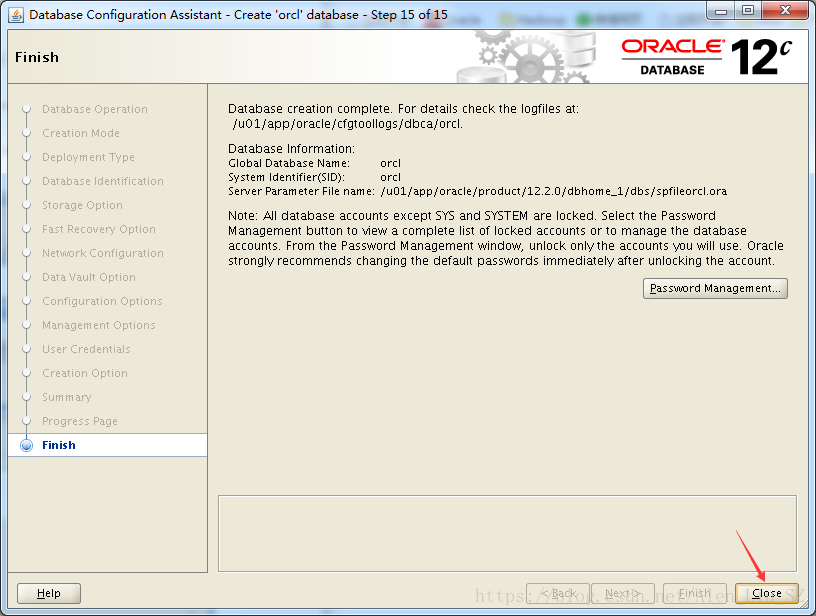Select Fast Recovery Option step
This screenshot has height=616, width=816.
[x=98, y=229]
